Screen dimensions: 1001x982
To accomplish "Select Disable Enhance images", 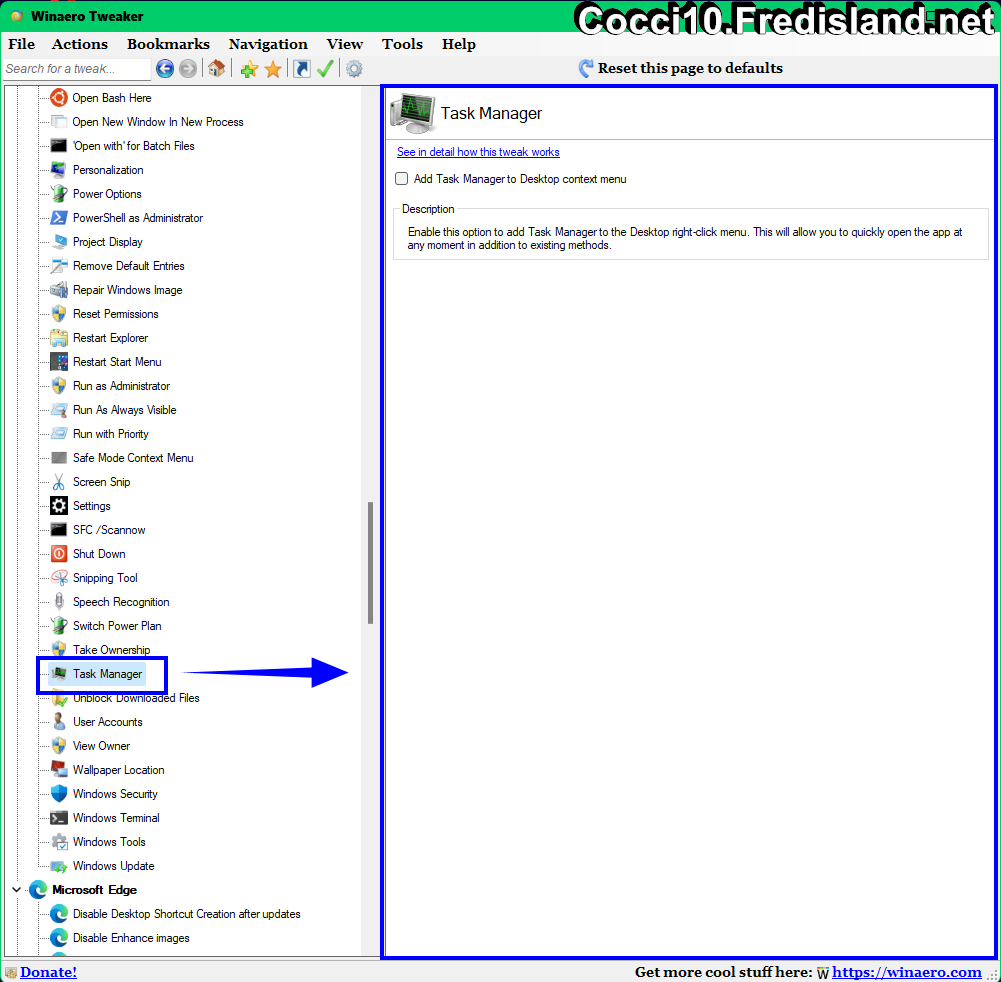I will [131, 938].
